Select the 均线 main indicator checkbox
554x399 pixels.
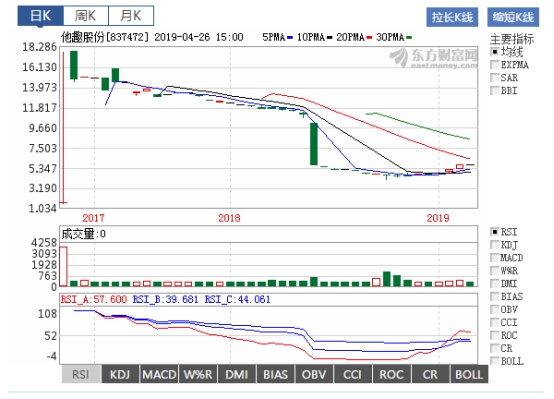click(x=495, y=52)
